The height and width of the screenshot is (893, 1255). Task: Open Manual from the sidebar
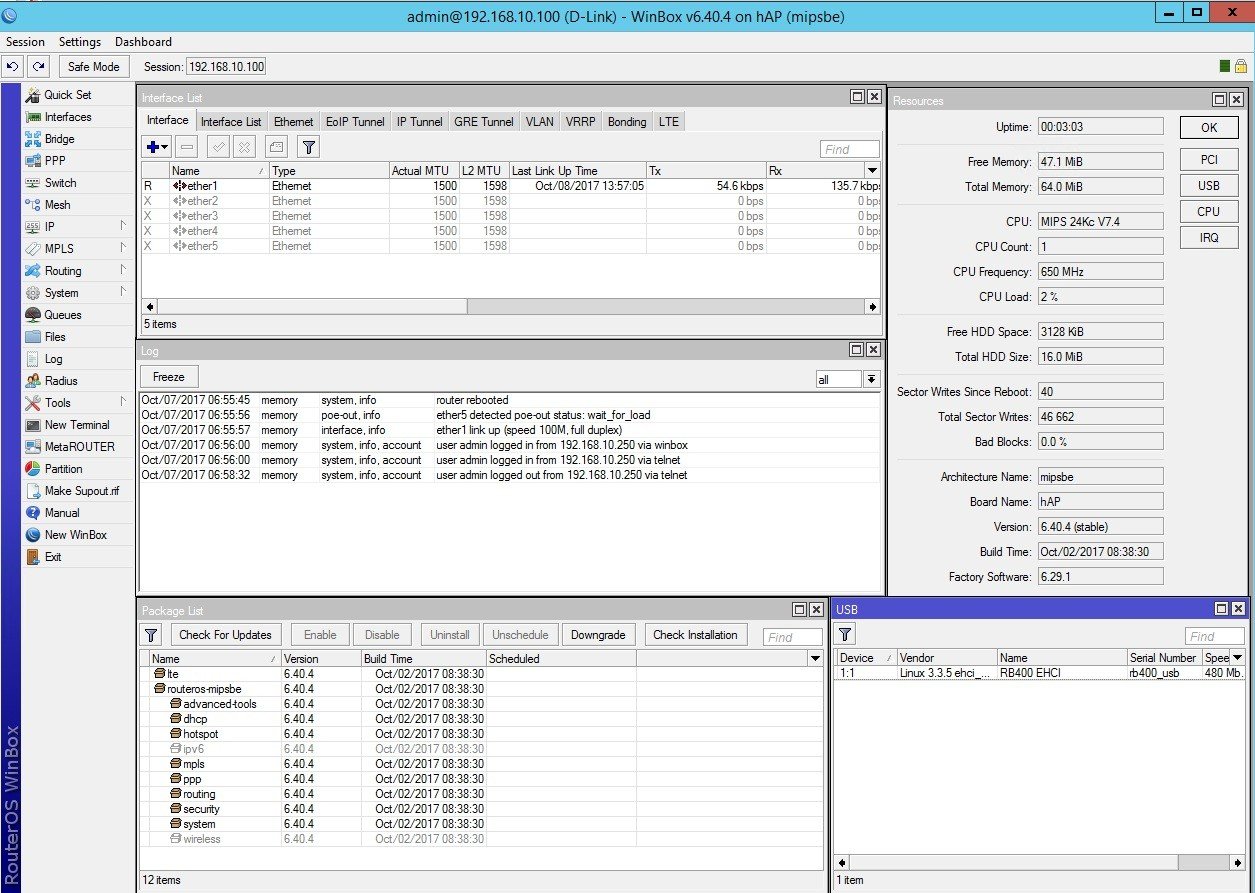62,513
